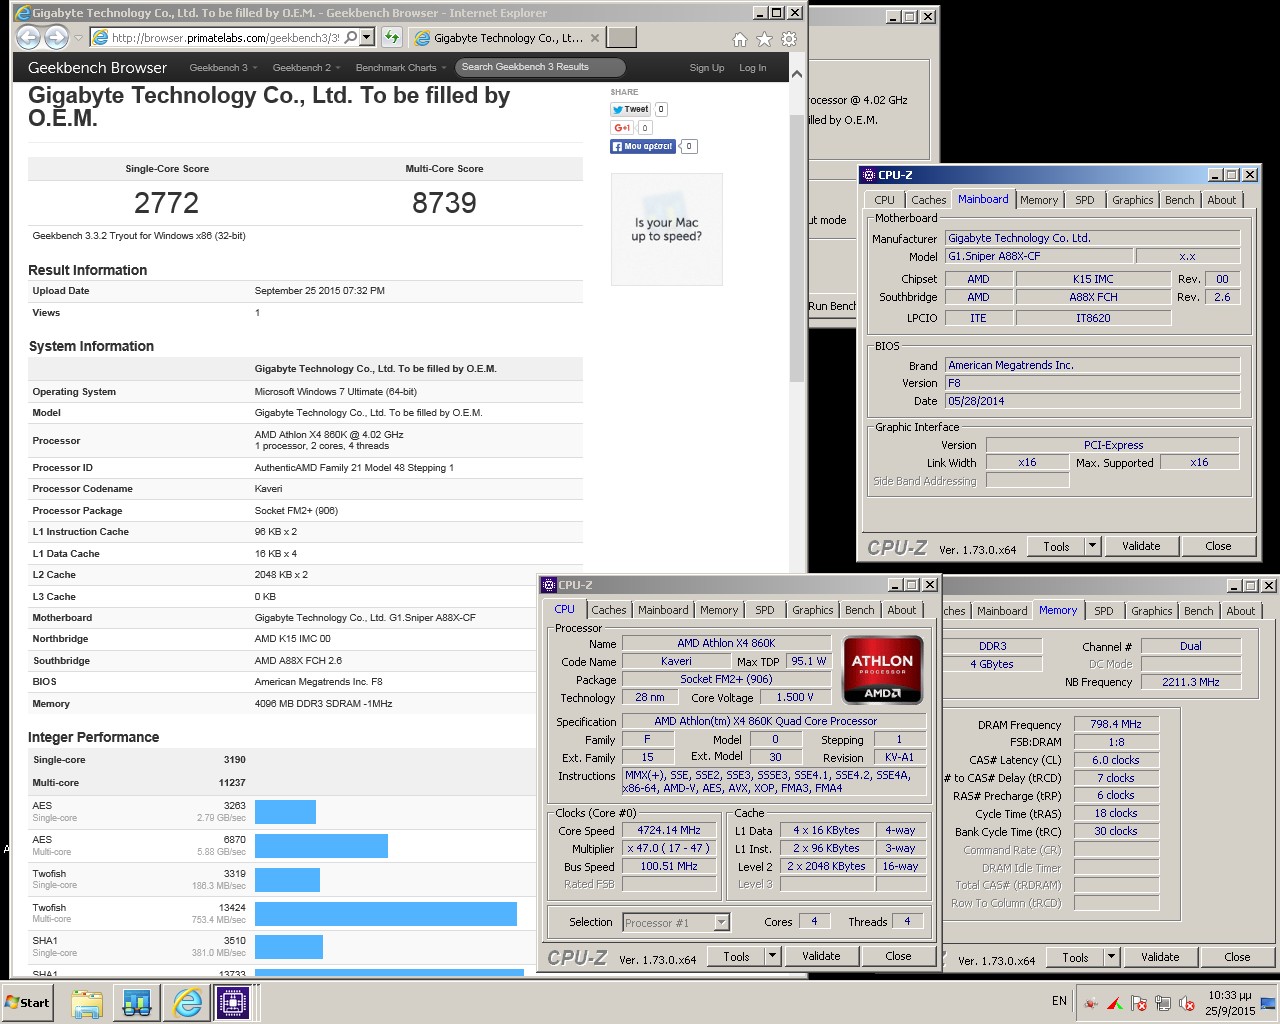Open the address bar autocomplete dropdown
The width and height of the screenshot is (1280, 1024).
(367, 38)
